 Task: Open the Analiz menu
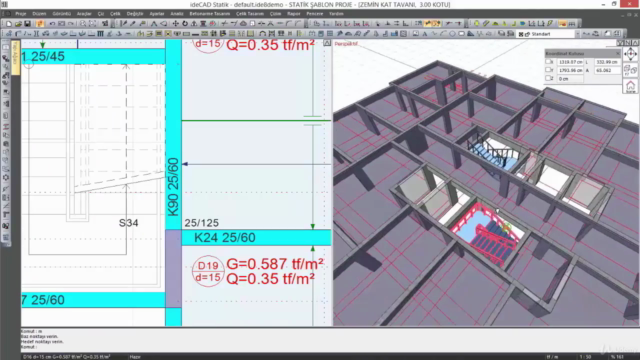177,13
